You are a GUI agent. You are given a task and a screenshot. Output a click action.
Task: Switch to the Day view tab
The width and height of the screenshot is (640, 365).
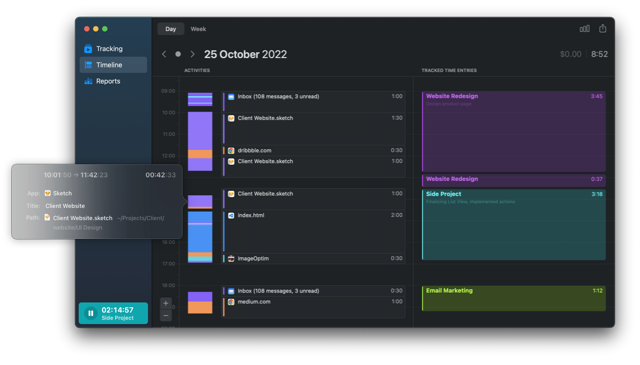click(171, 29)
